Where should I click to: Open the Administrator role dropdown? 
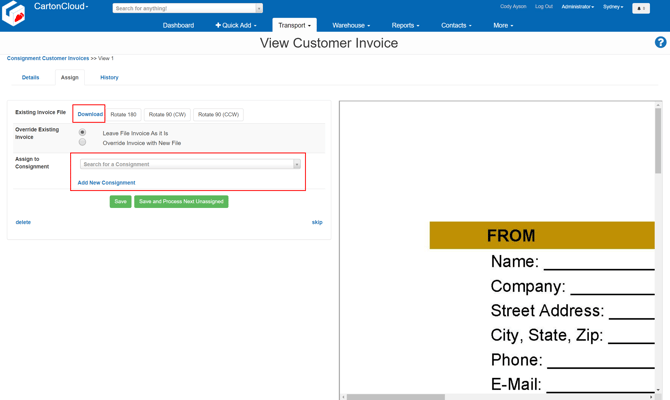tap(578, 7)
